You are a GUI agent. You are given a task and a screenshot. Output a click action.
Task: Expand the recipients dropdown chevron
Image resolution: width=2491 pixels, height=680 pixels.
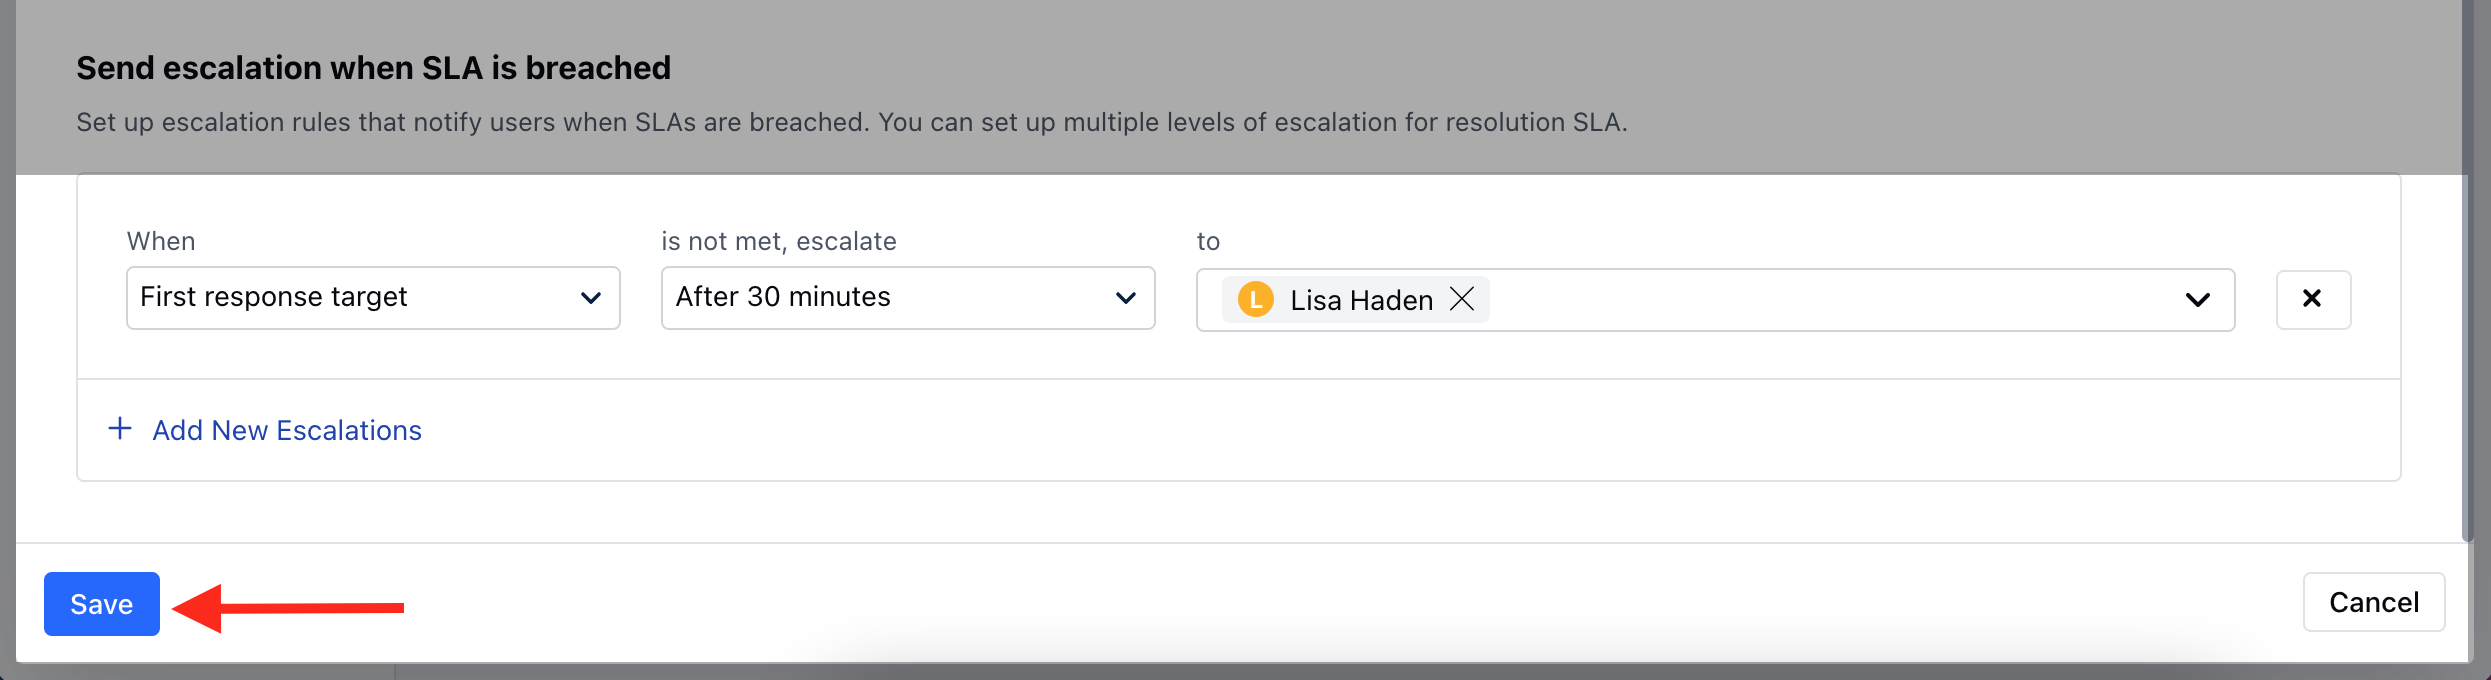click(x=2197, y=300)
